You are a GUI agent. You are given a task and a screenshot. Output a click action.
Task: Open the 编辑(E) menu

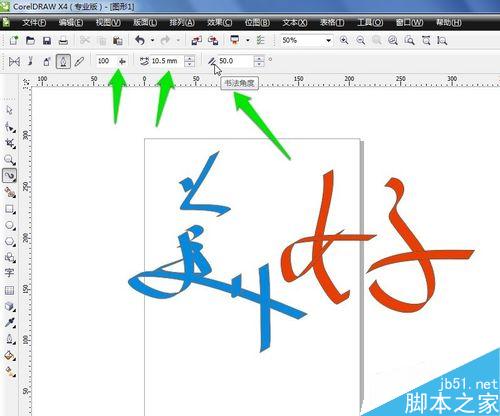(71, 23)
